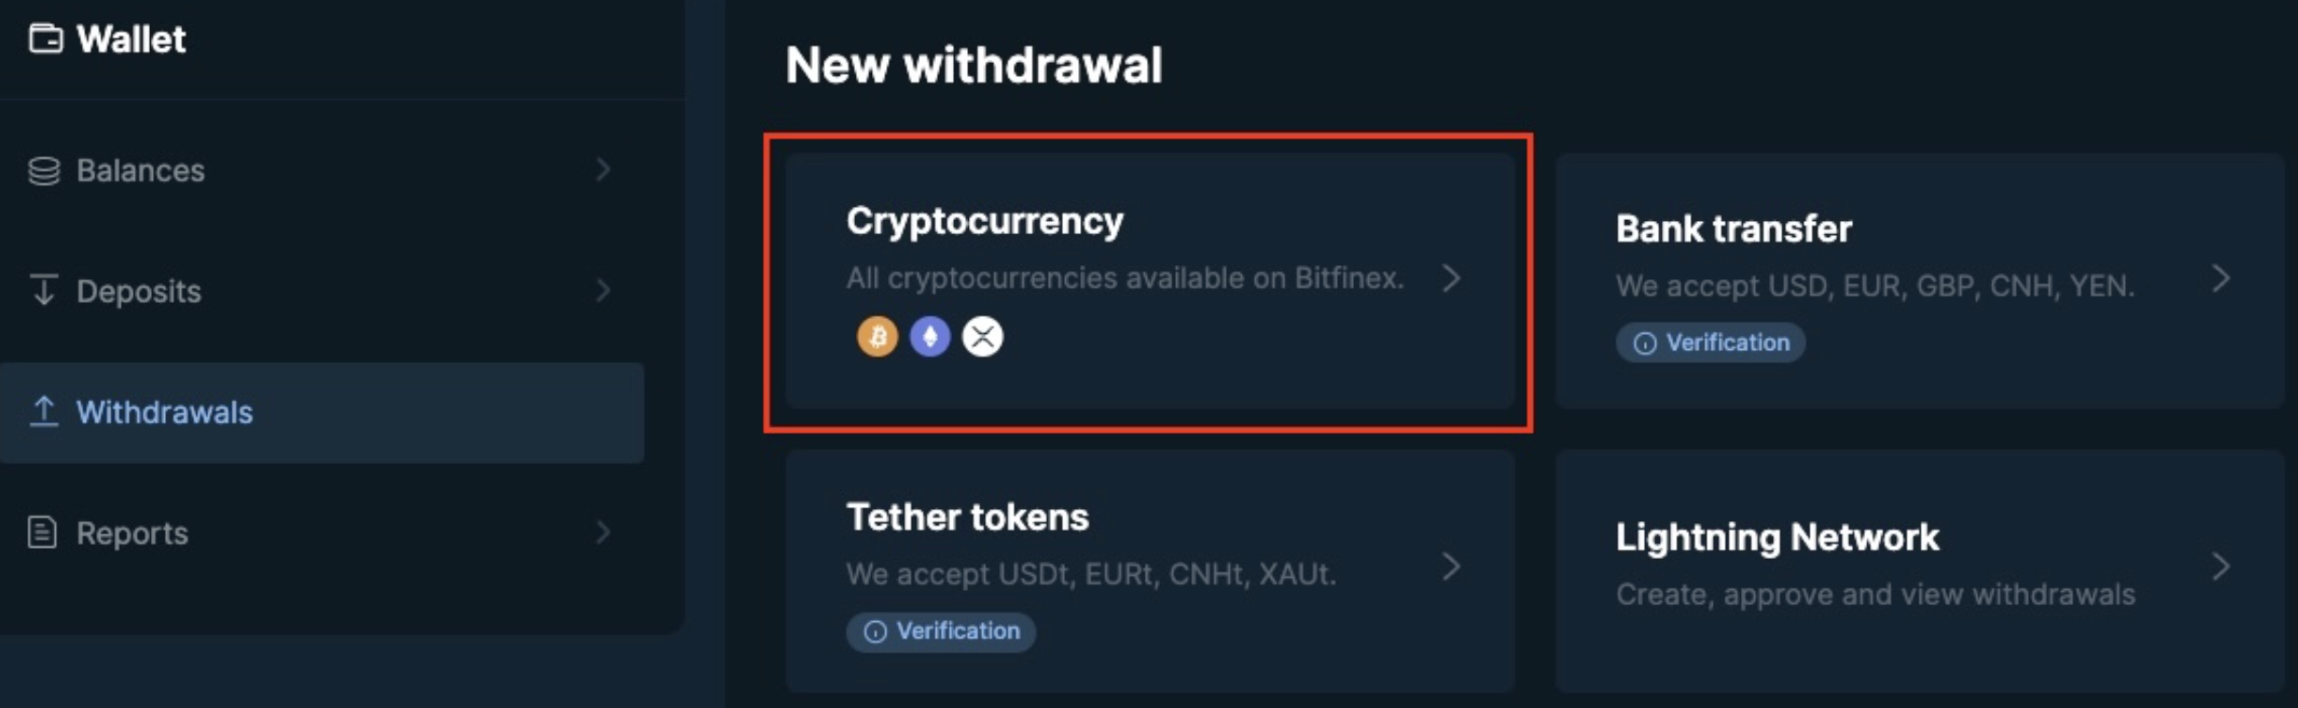Expand the Deposits chevron arrow
This screenshot has width=2298, height=708.
tap(603, 291)
